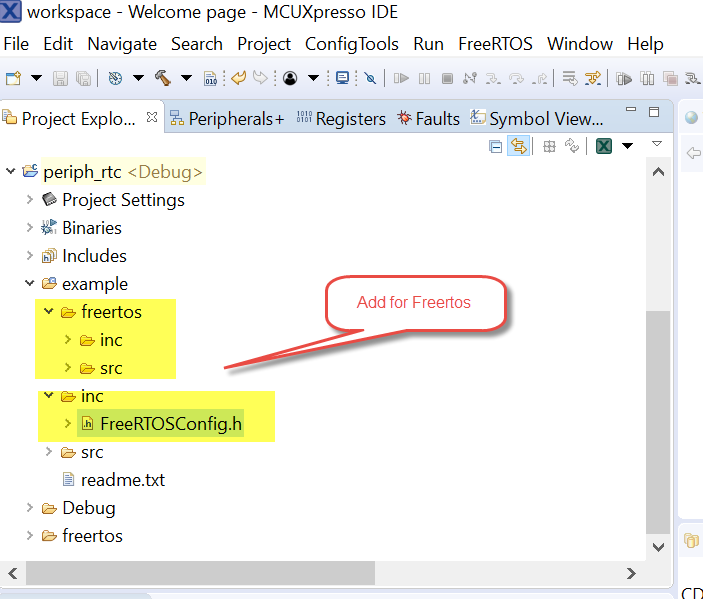Click the Step Into icon
703x599 pixels.
pyautogui.click(x=493, y=79)
